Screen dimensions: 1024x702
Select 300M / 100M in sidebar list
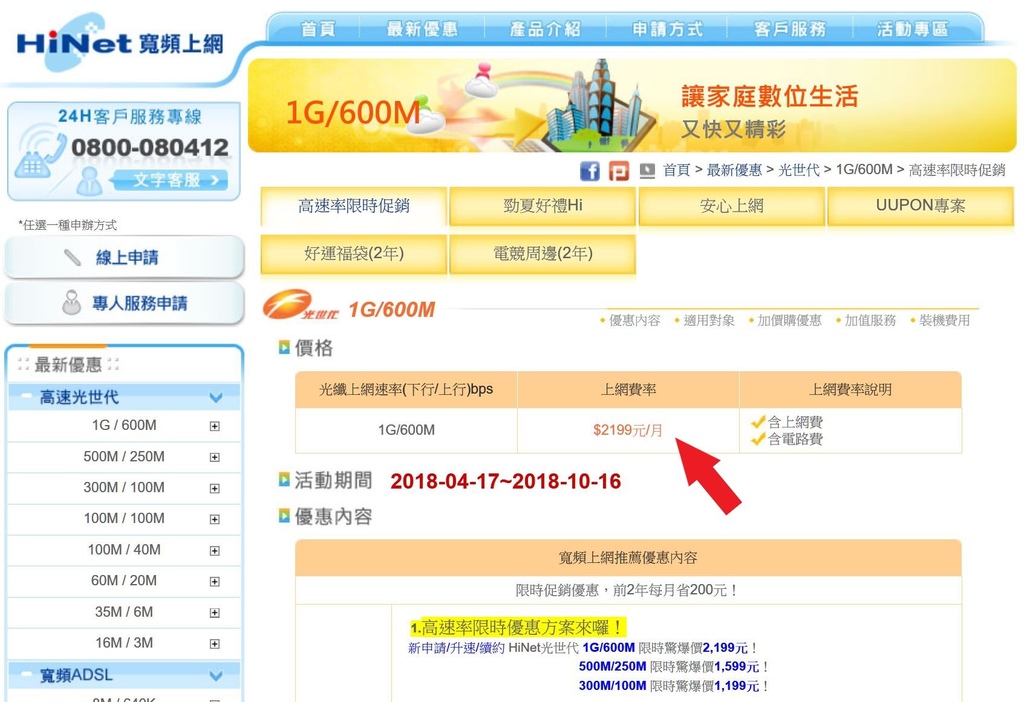point(124,488)
